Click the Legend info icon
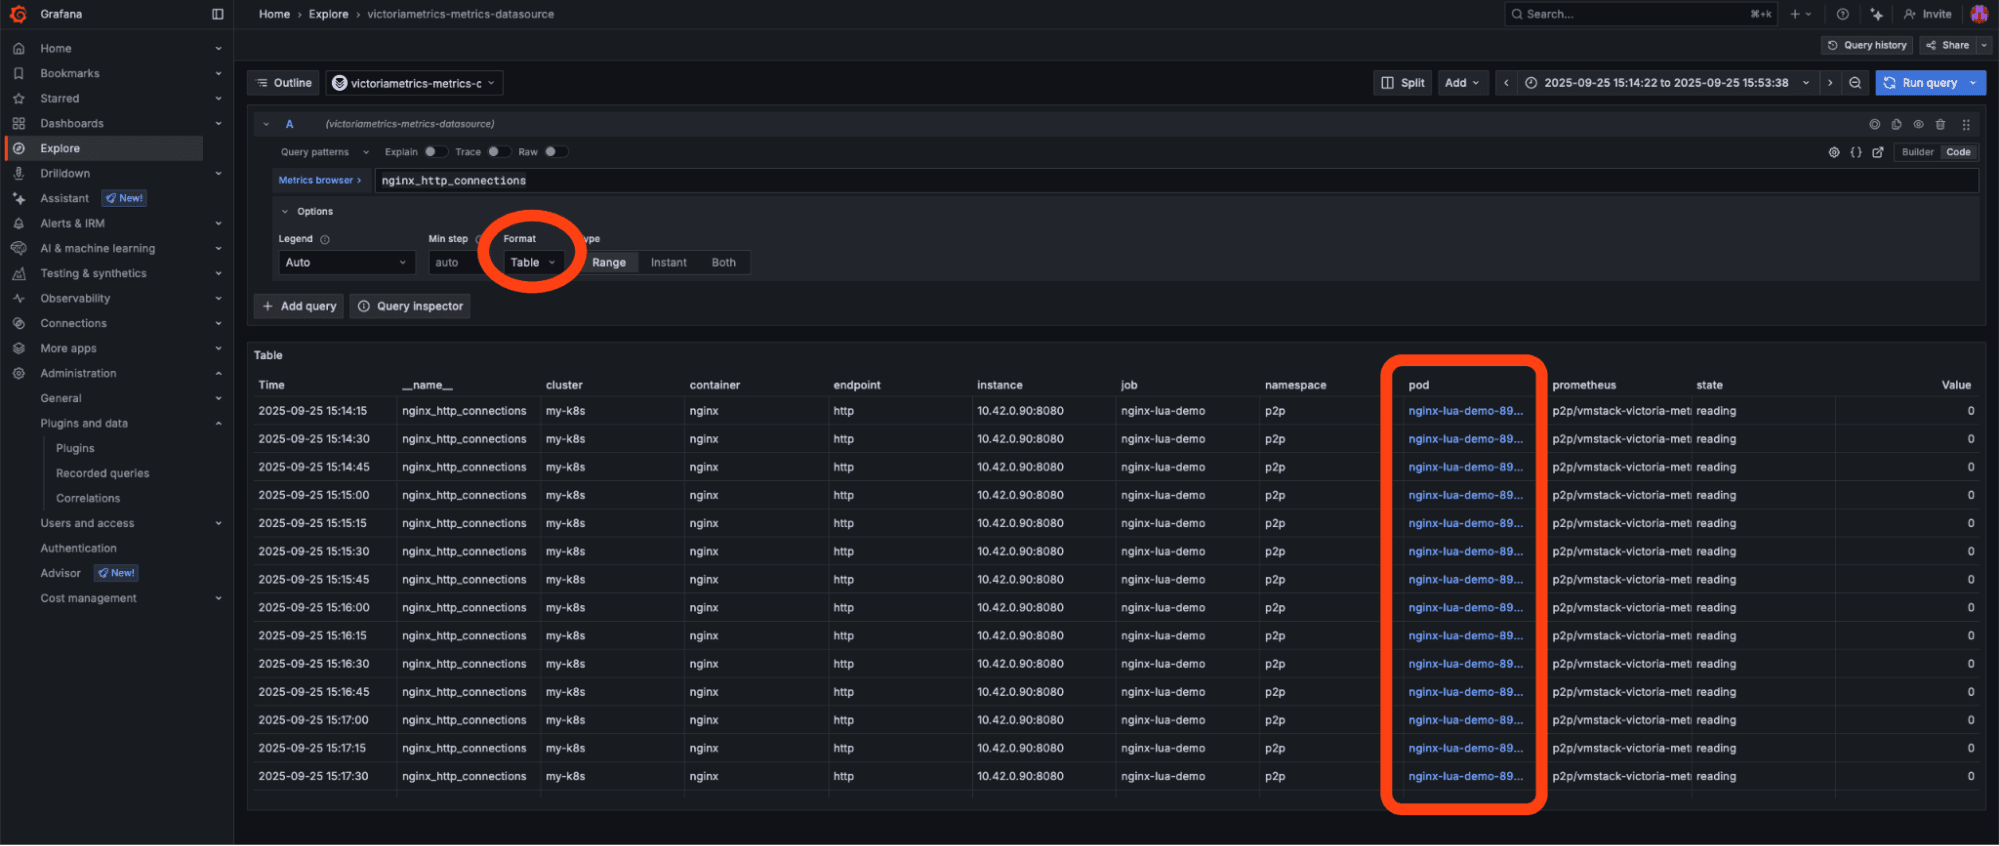The image size is (1999, 846). point(325,239)
